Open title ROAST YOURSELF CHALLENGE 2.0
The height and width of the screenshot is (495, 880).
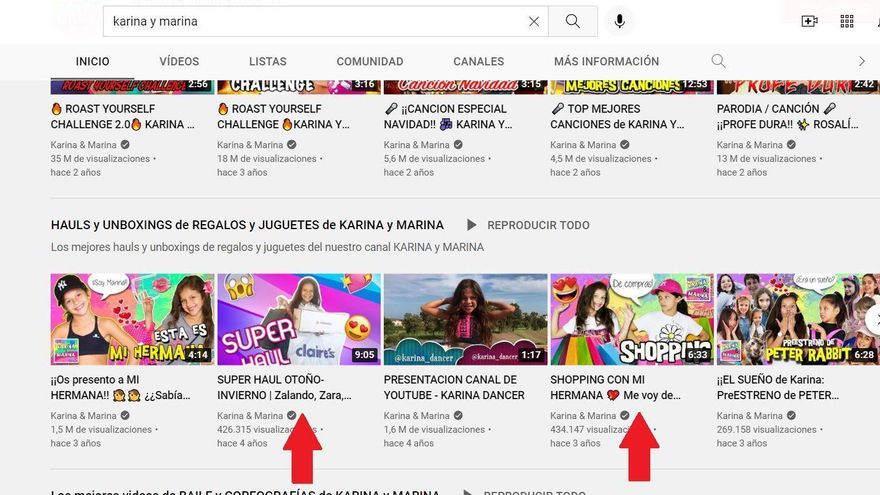click(x=122, y=116)
